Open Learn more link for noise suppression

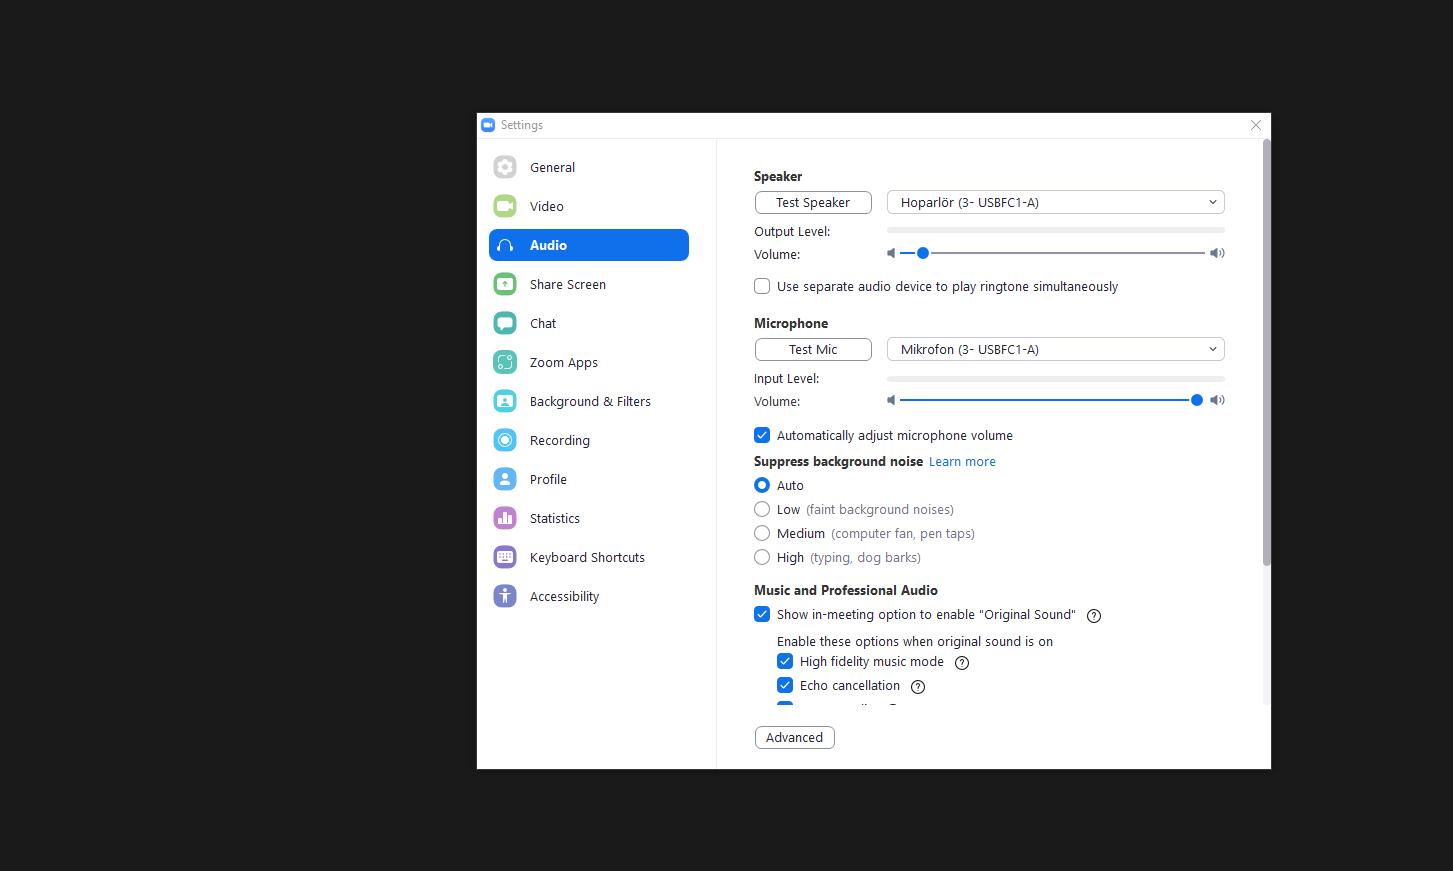point(962,461)
